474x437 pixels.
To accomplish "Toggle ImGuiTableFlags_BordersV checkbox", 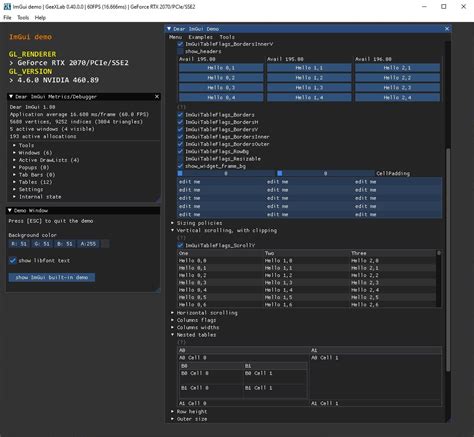I will click(180, 129).
